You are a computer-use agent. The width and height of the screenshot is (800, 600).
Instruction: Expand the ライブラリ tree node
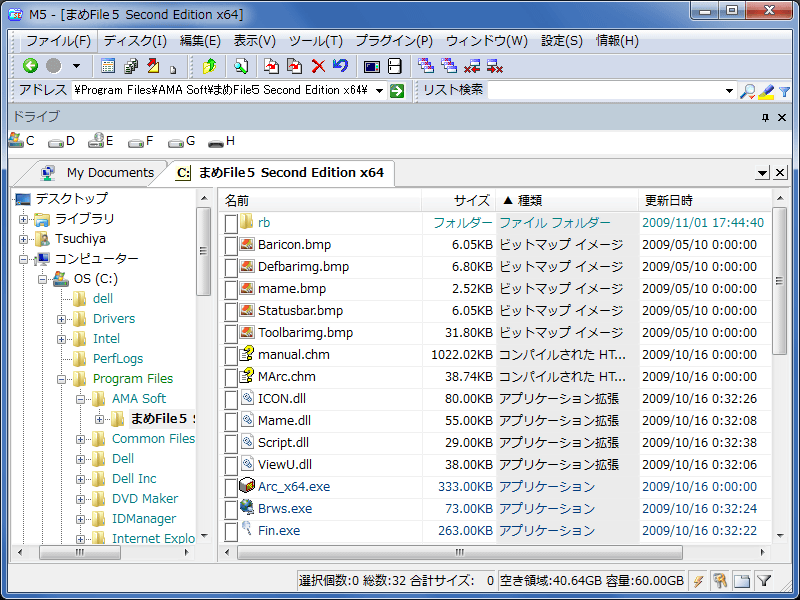(x=23, y=219)
